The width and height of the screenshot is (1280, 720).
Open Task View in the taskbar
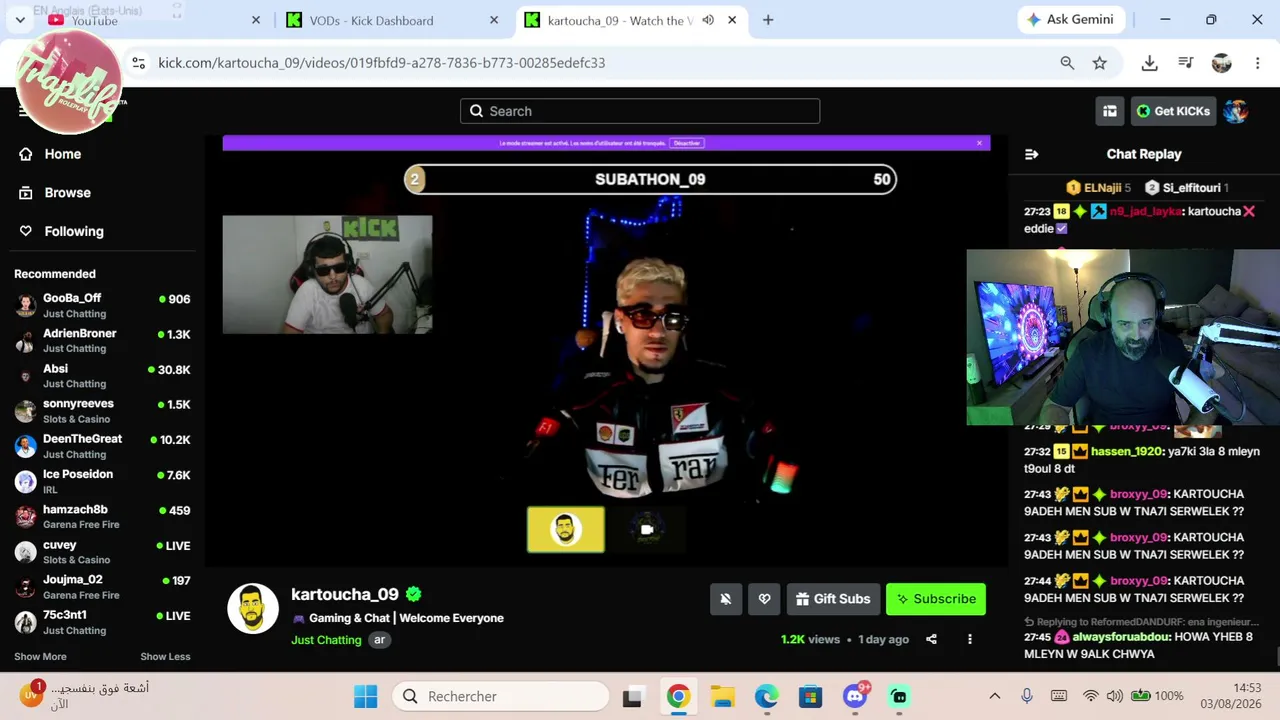point(632,697)
